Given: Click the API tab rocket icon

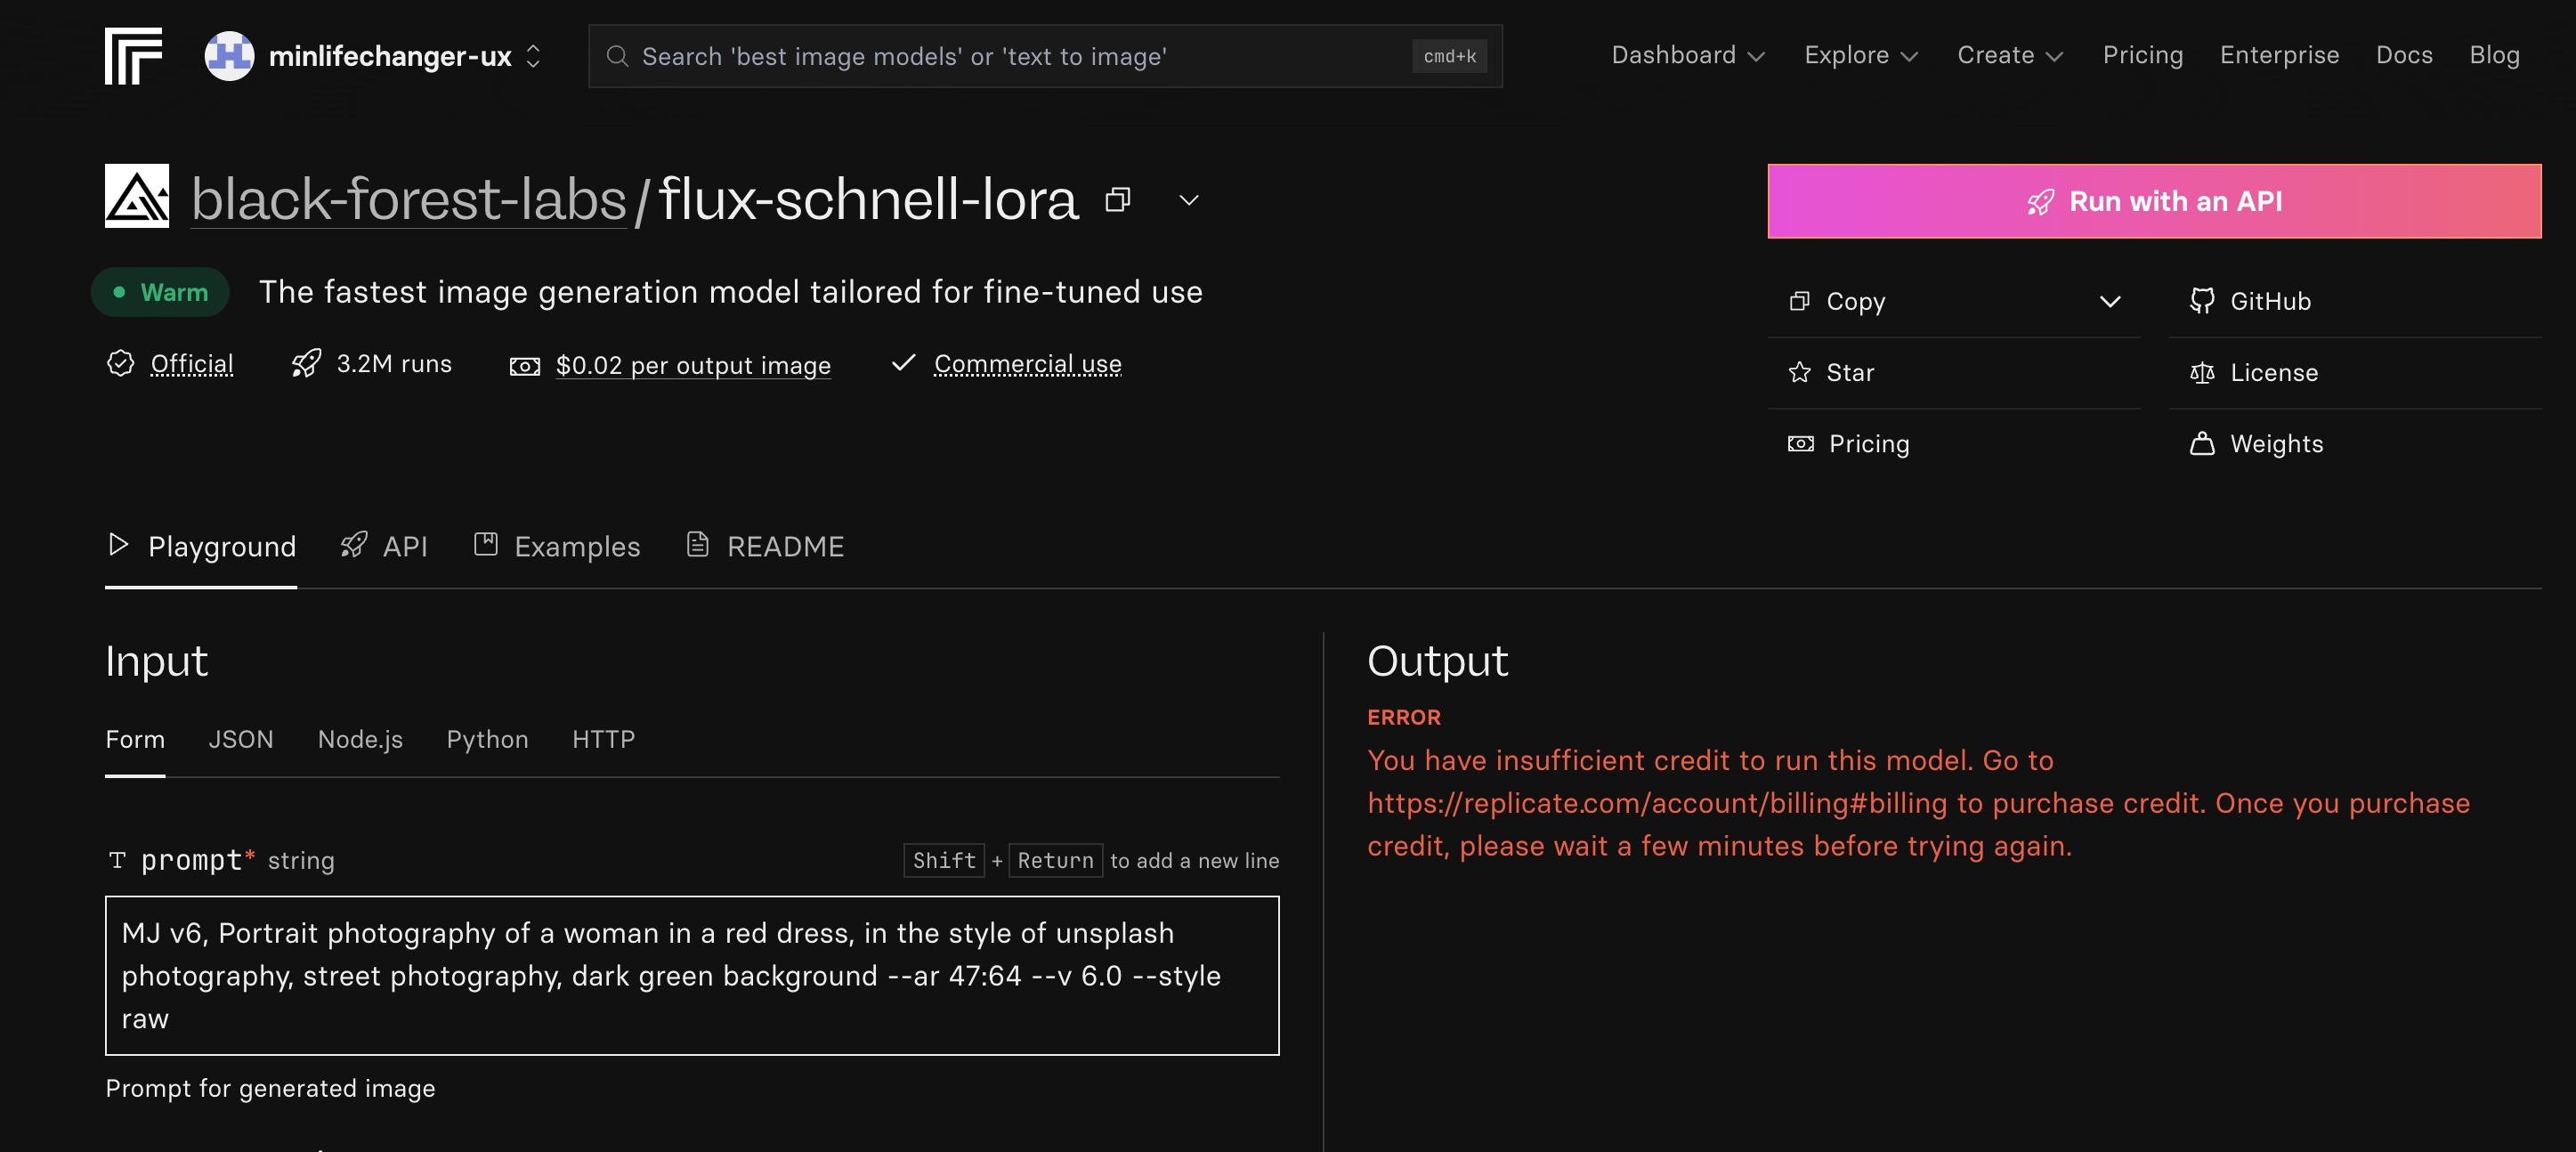Looking at the screenshot, I should tap(354, 544).
